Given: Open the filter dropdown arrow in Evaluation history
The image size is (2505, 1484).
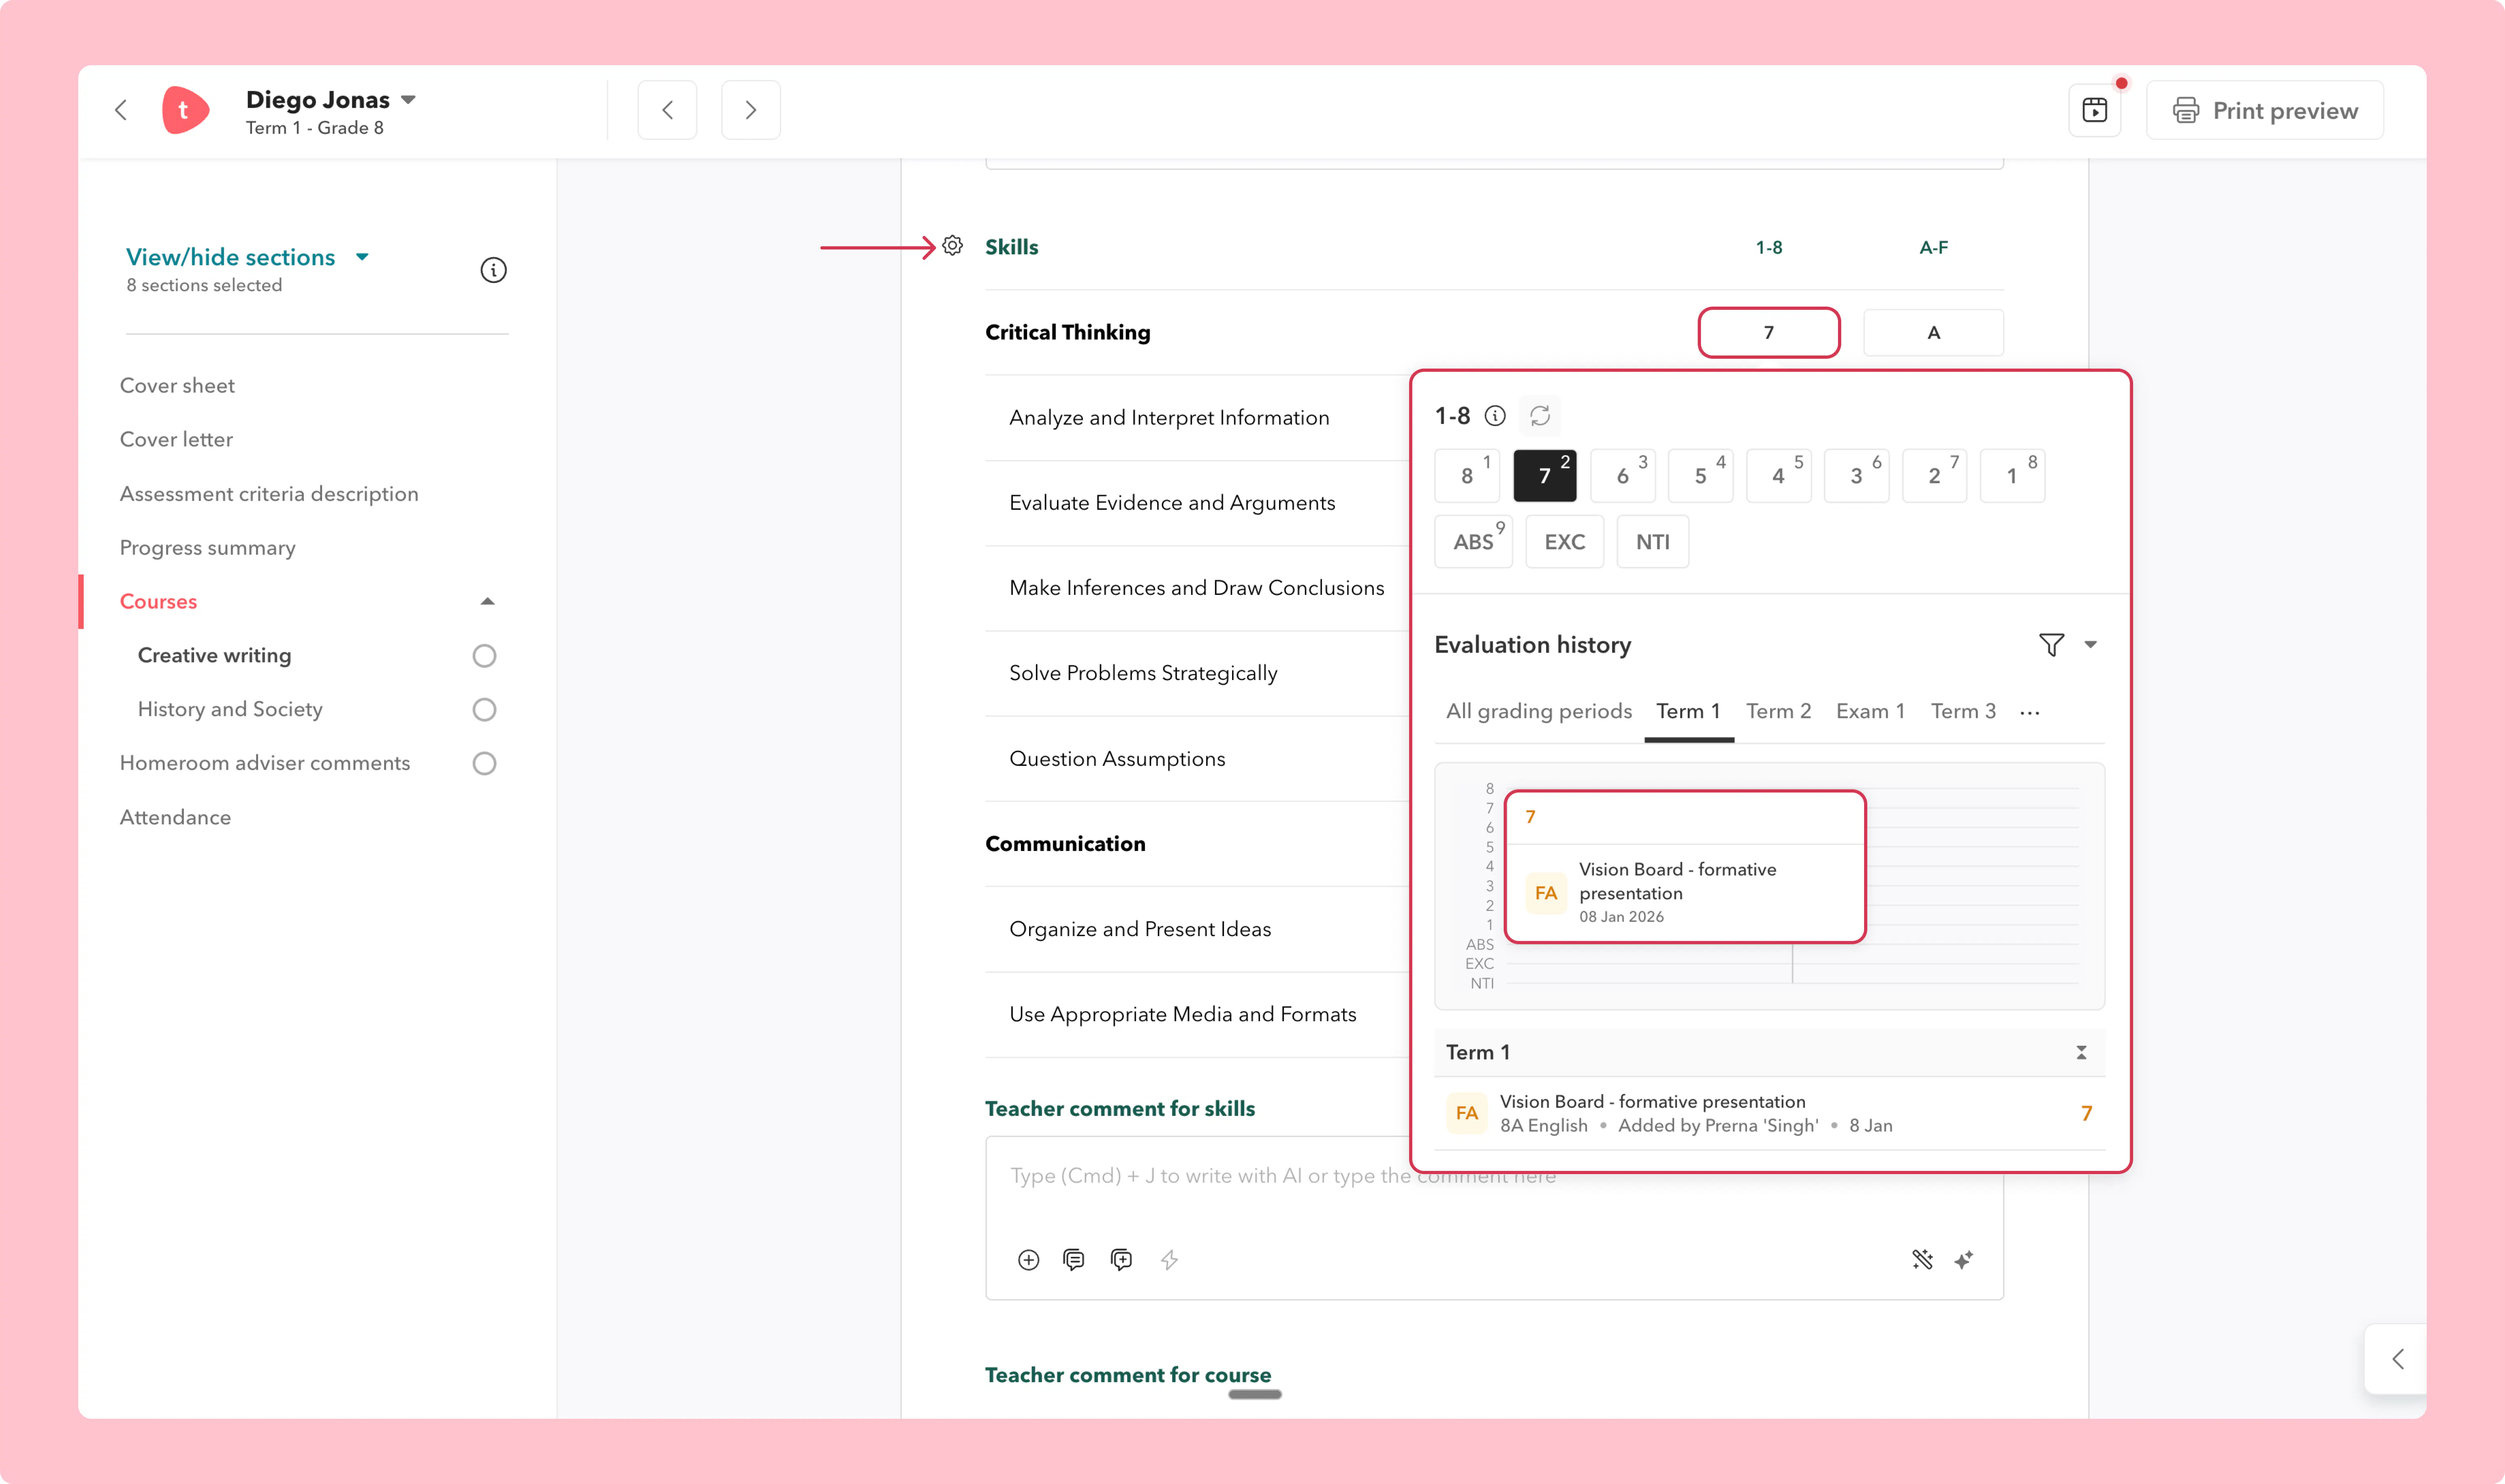Looking at the screenshot, I should click(2090, 645).
